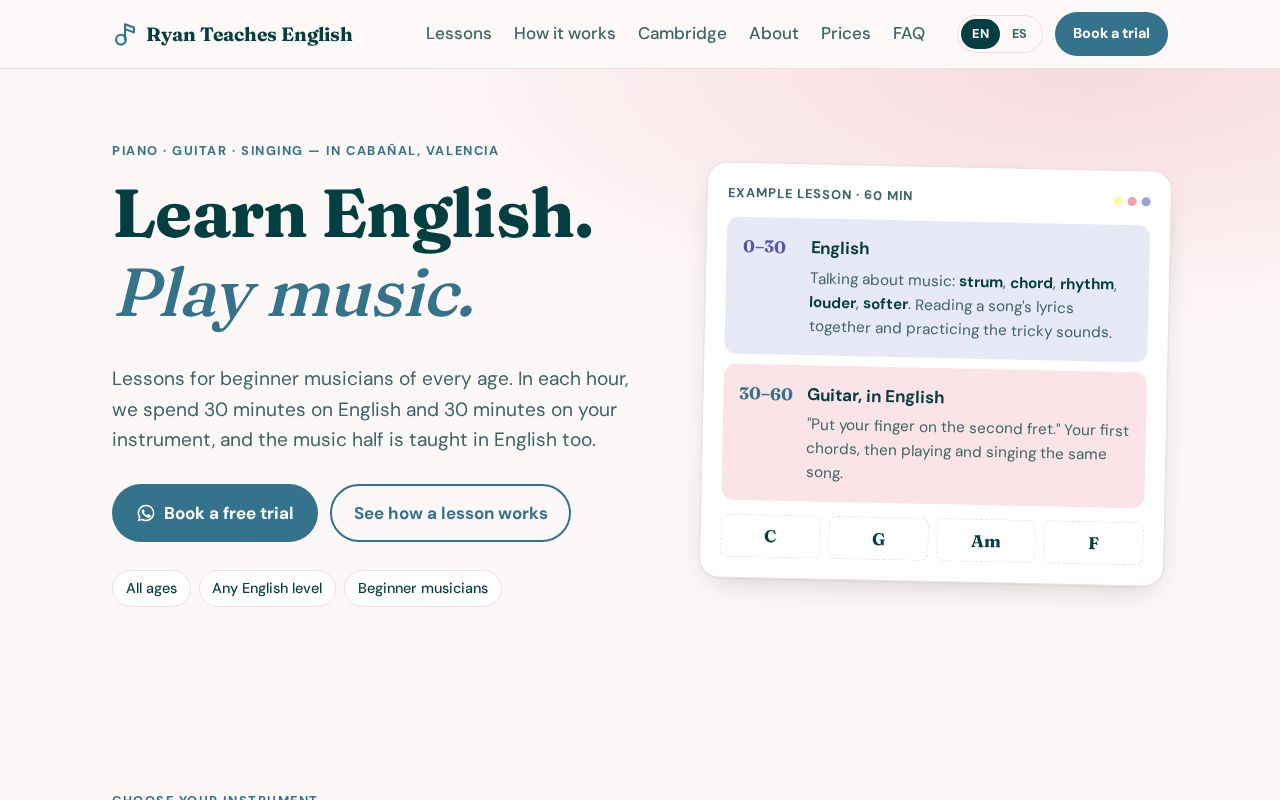Click the Piano · Guitar · Singing tagline
Image resolution: width=1280 pixels, height=800 pixels.
coord(305,151)
